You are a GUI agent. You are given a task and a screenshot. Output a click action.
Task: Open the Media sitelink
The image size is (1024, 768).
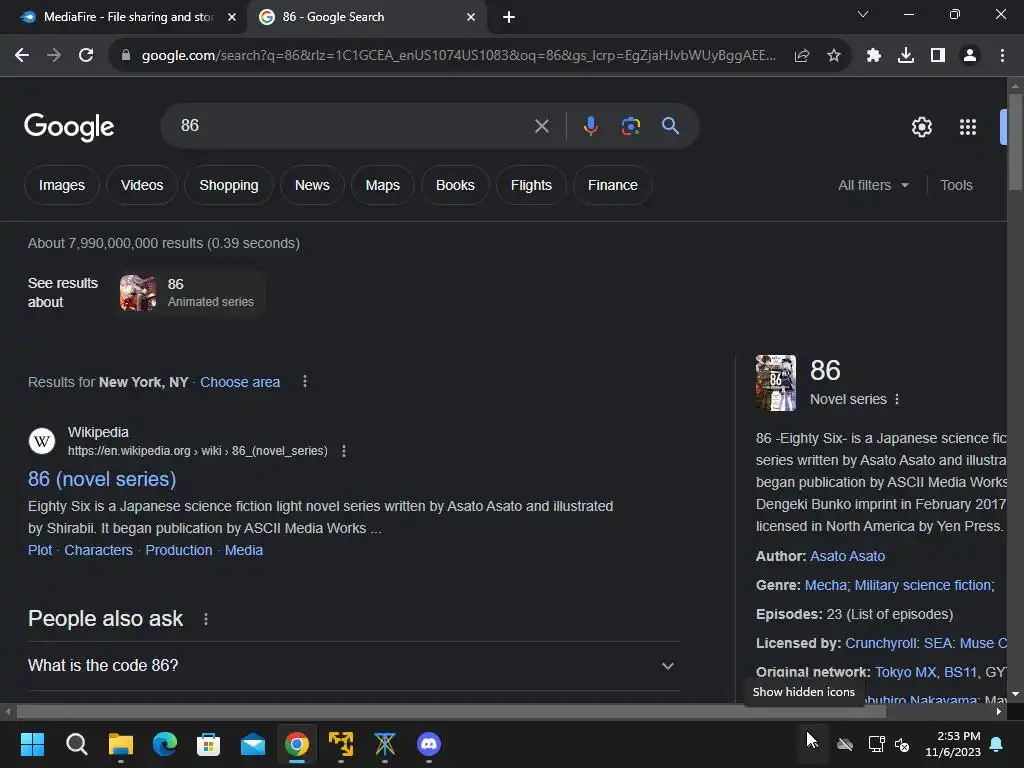244,550
